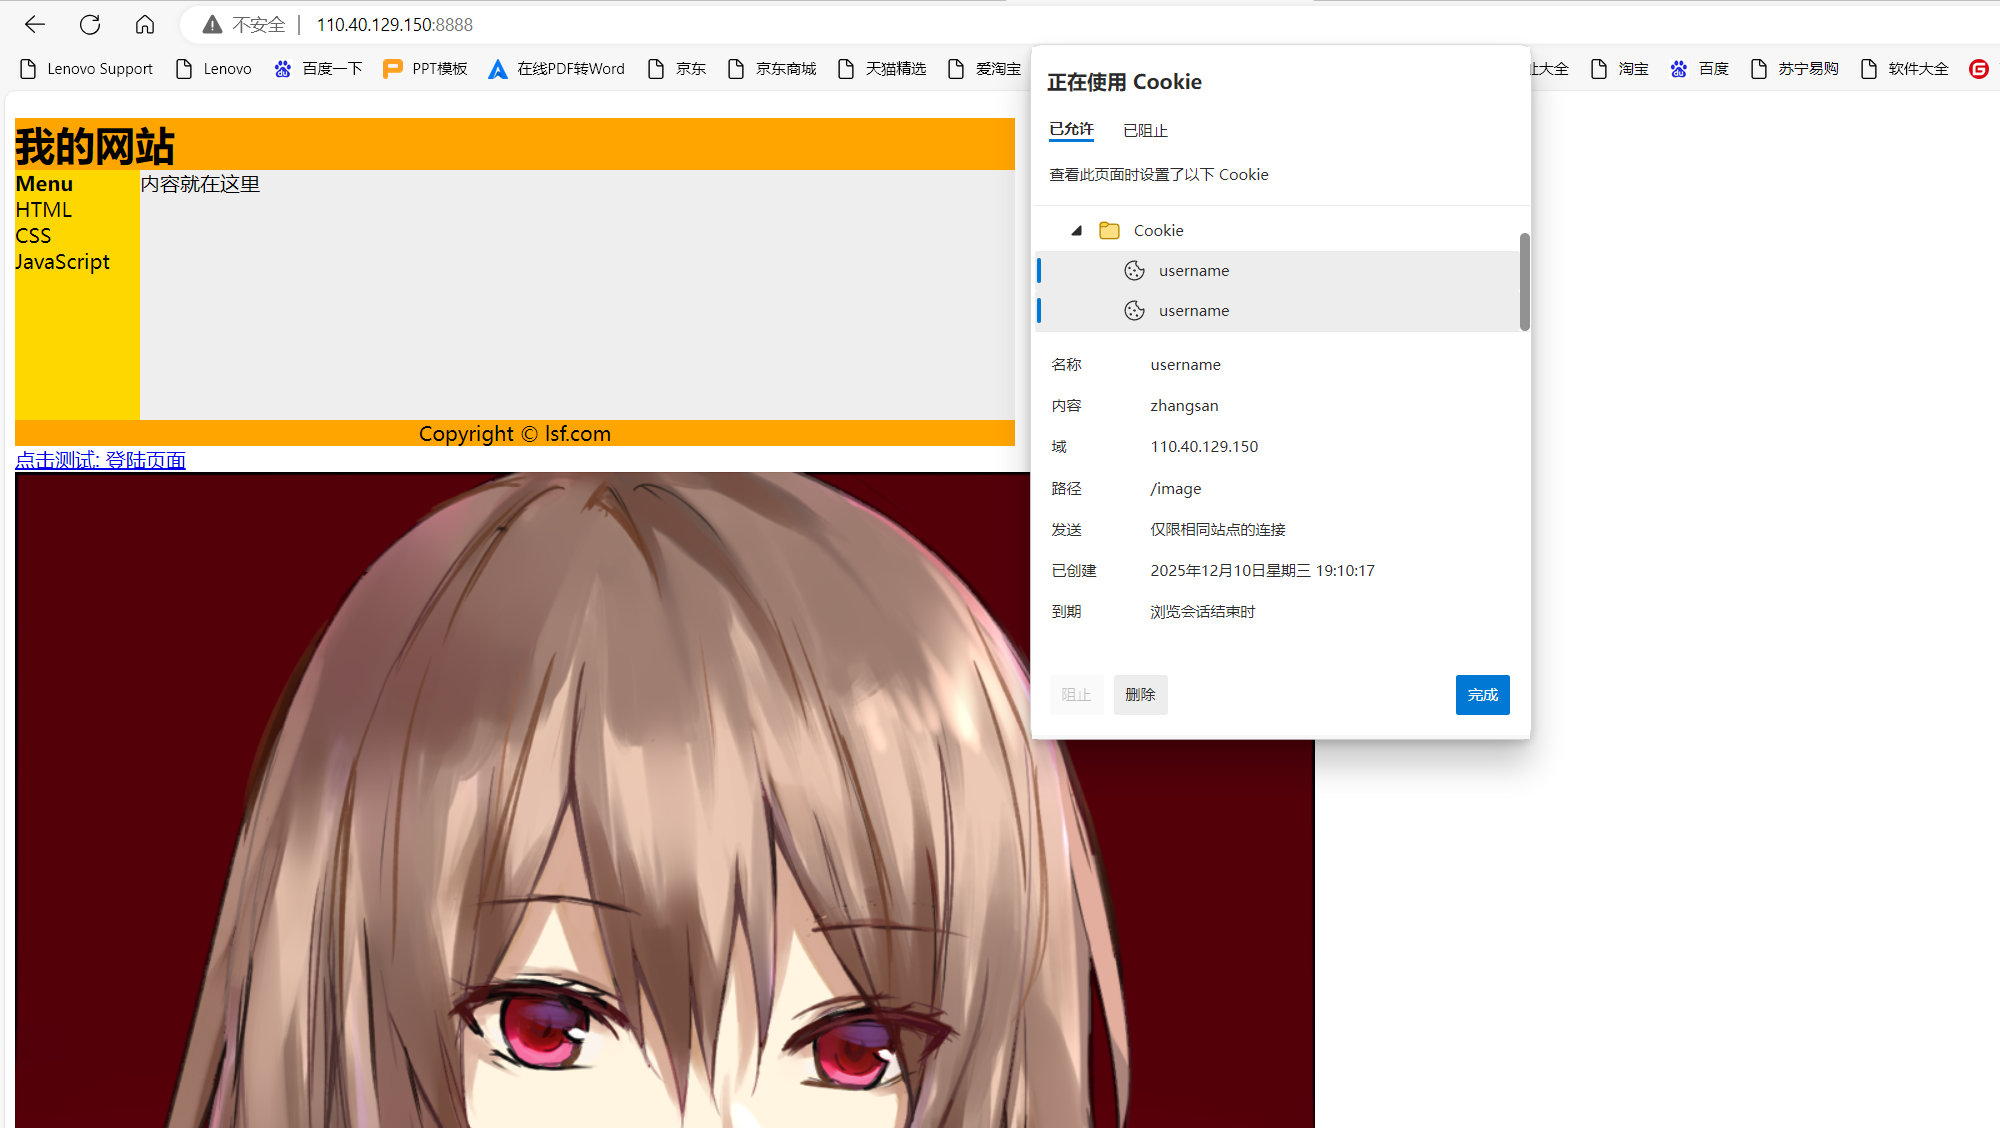Click the browser back arrow
Screen dimensions: 2000x1128
[x=35, y=24]
